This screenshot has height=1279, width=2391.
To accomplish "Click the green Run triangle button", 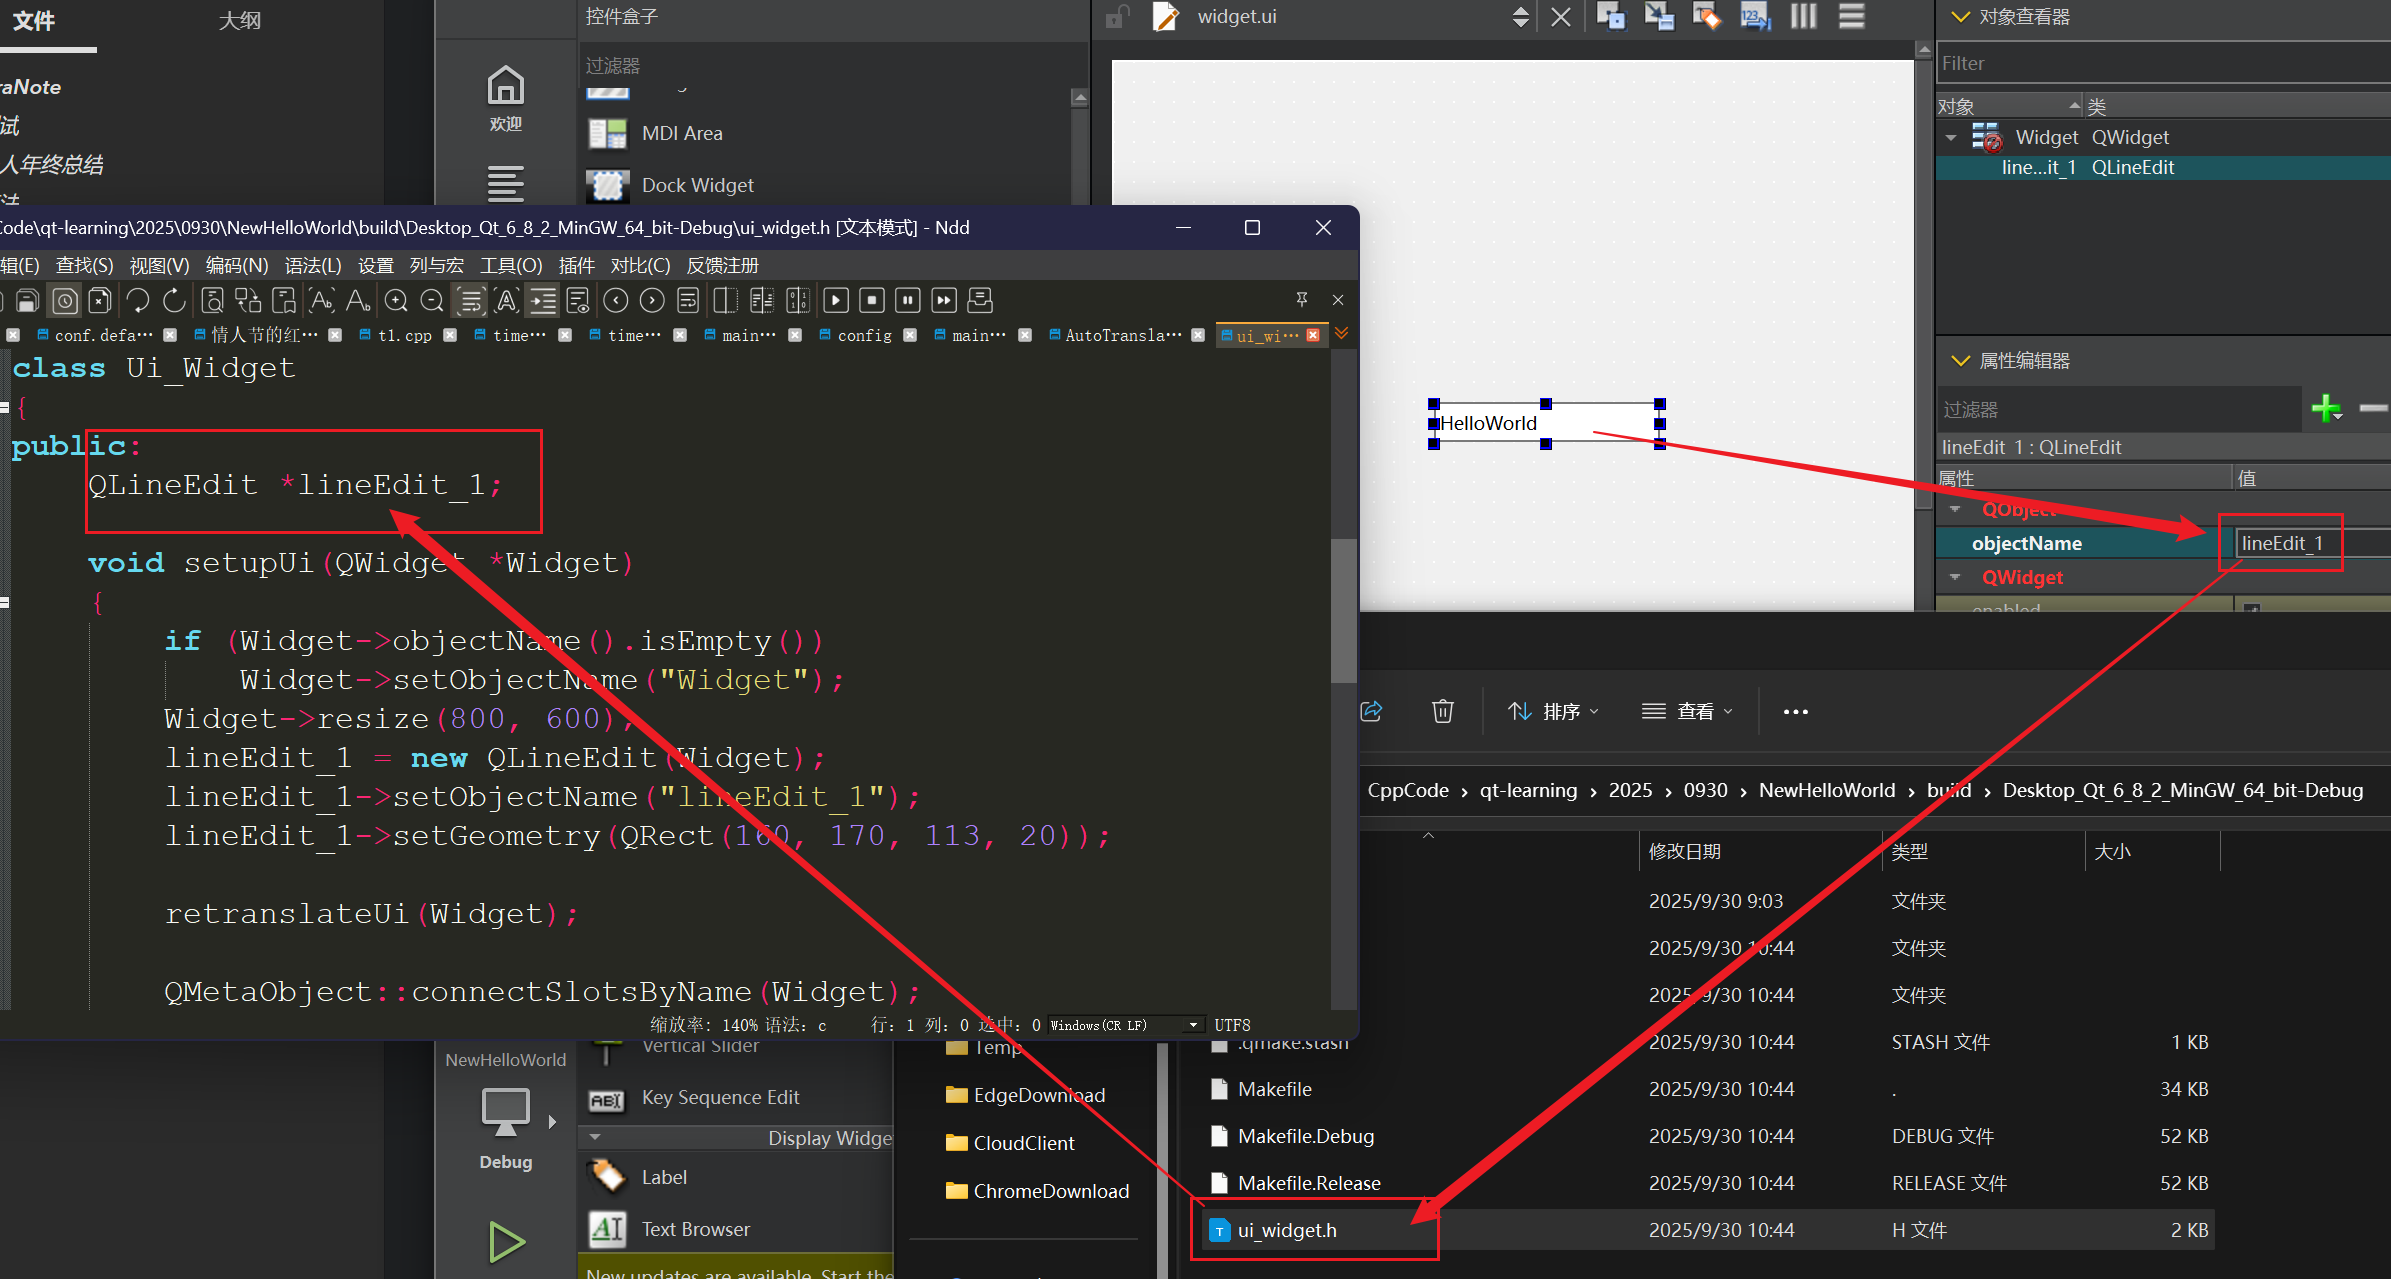I will click(x=506, y=1241).
